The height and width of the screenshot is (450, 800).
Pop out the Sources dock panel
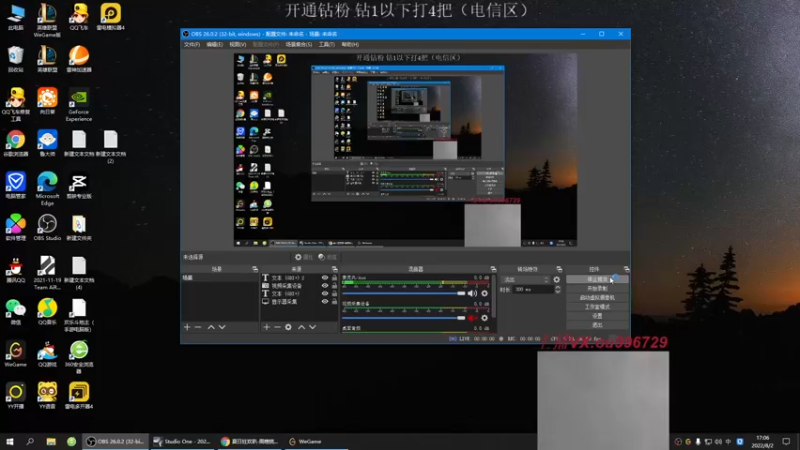tap(335, 269)
